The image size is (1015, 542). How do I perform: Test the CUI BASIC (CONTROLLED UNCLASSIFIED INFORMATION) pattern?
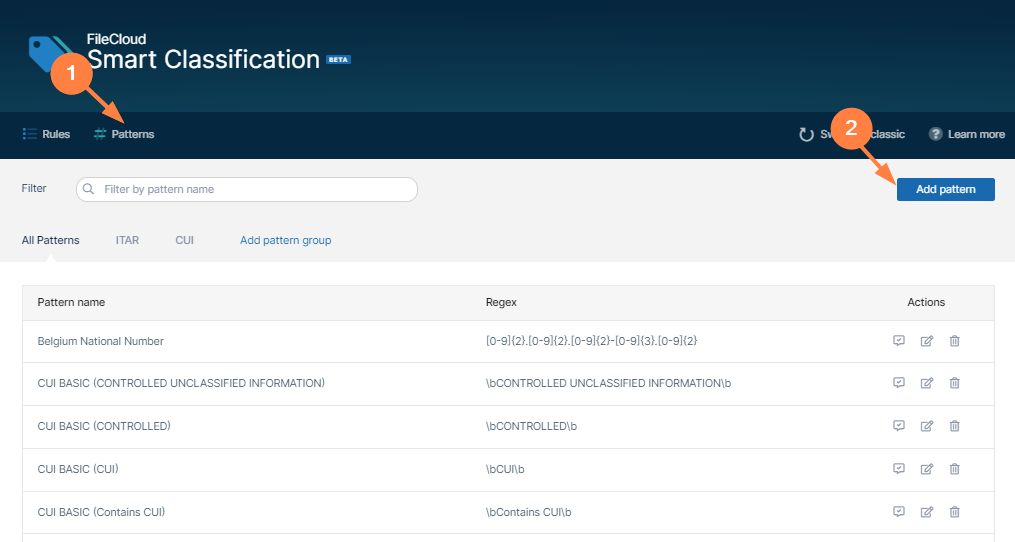click(898, 383)
